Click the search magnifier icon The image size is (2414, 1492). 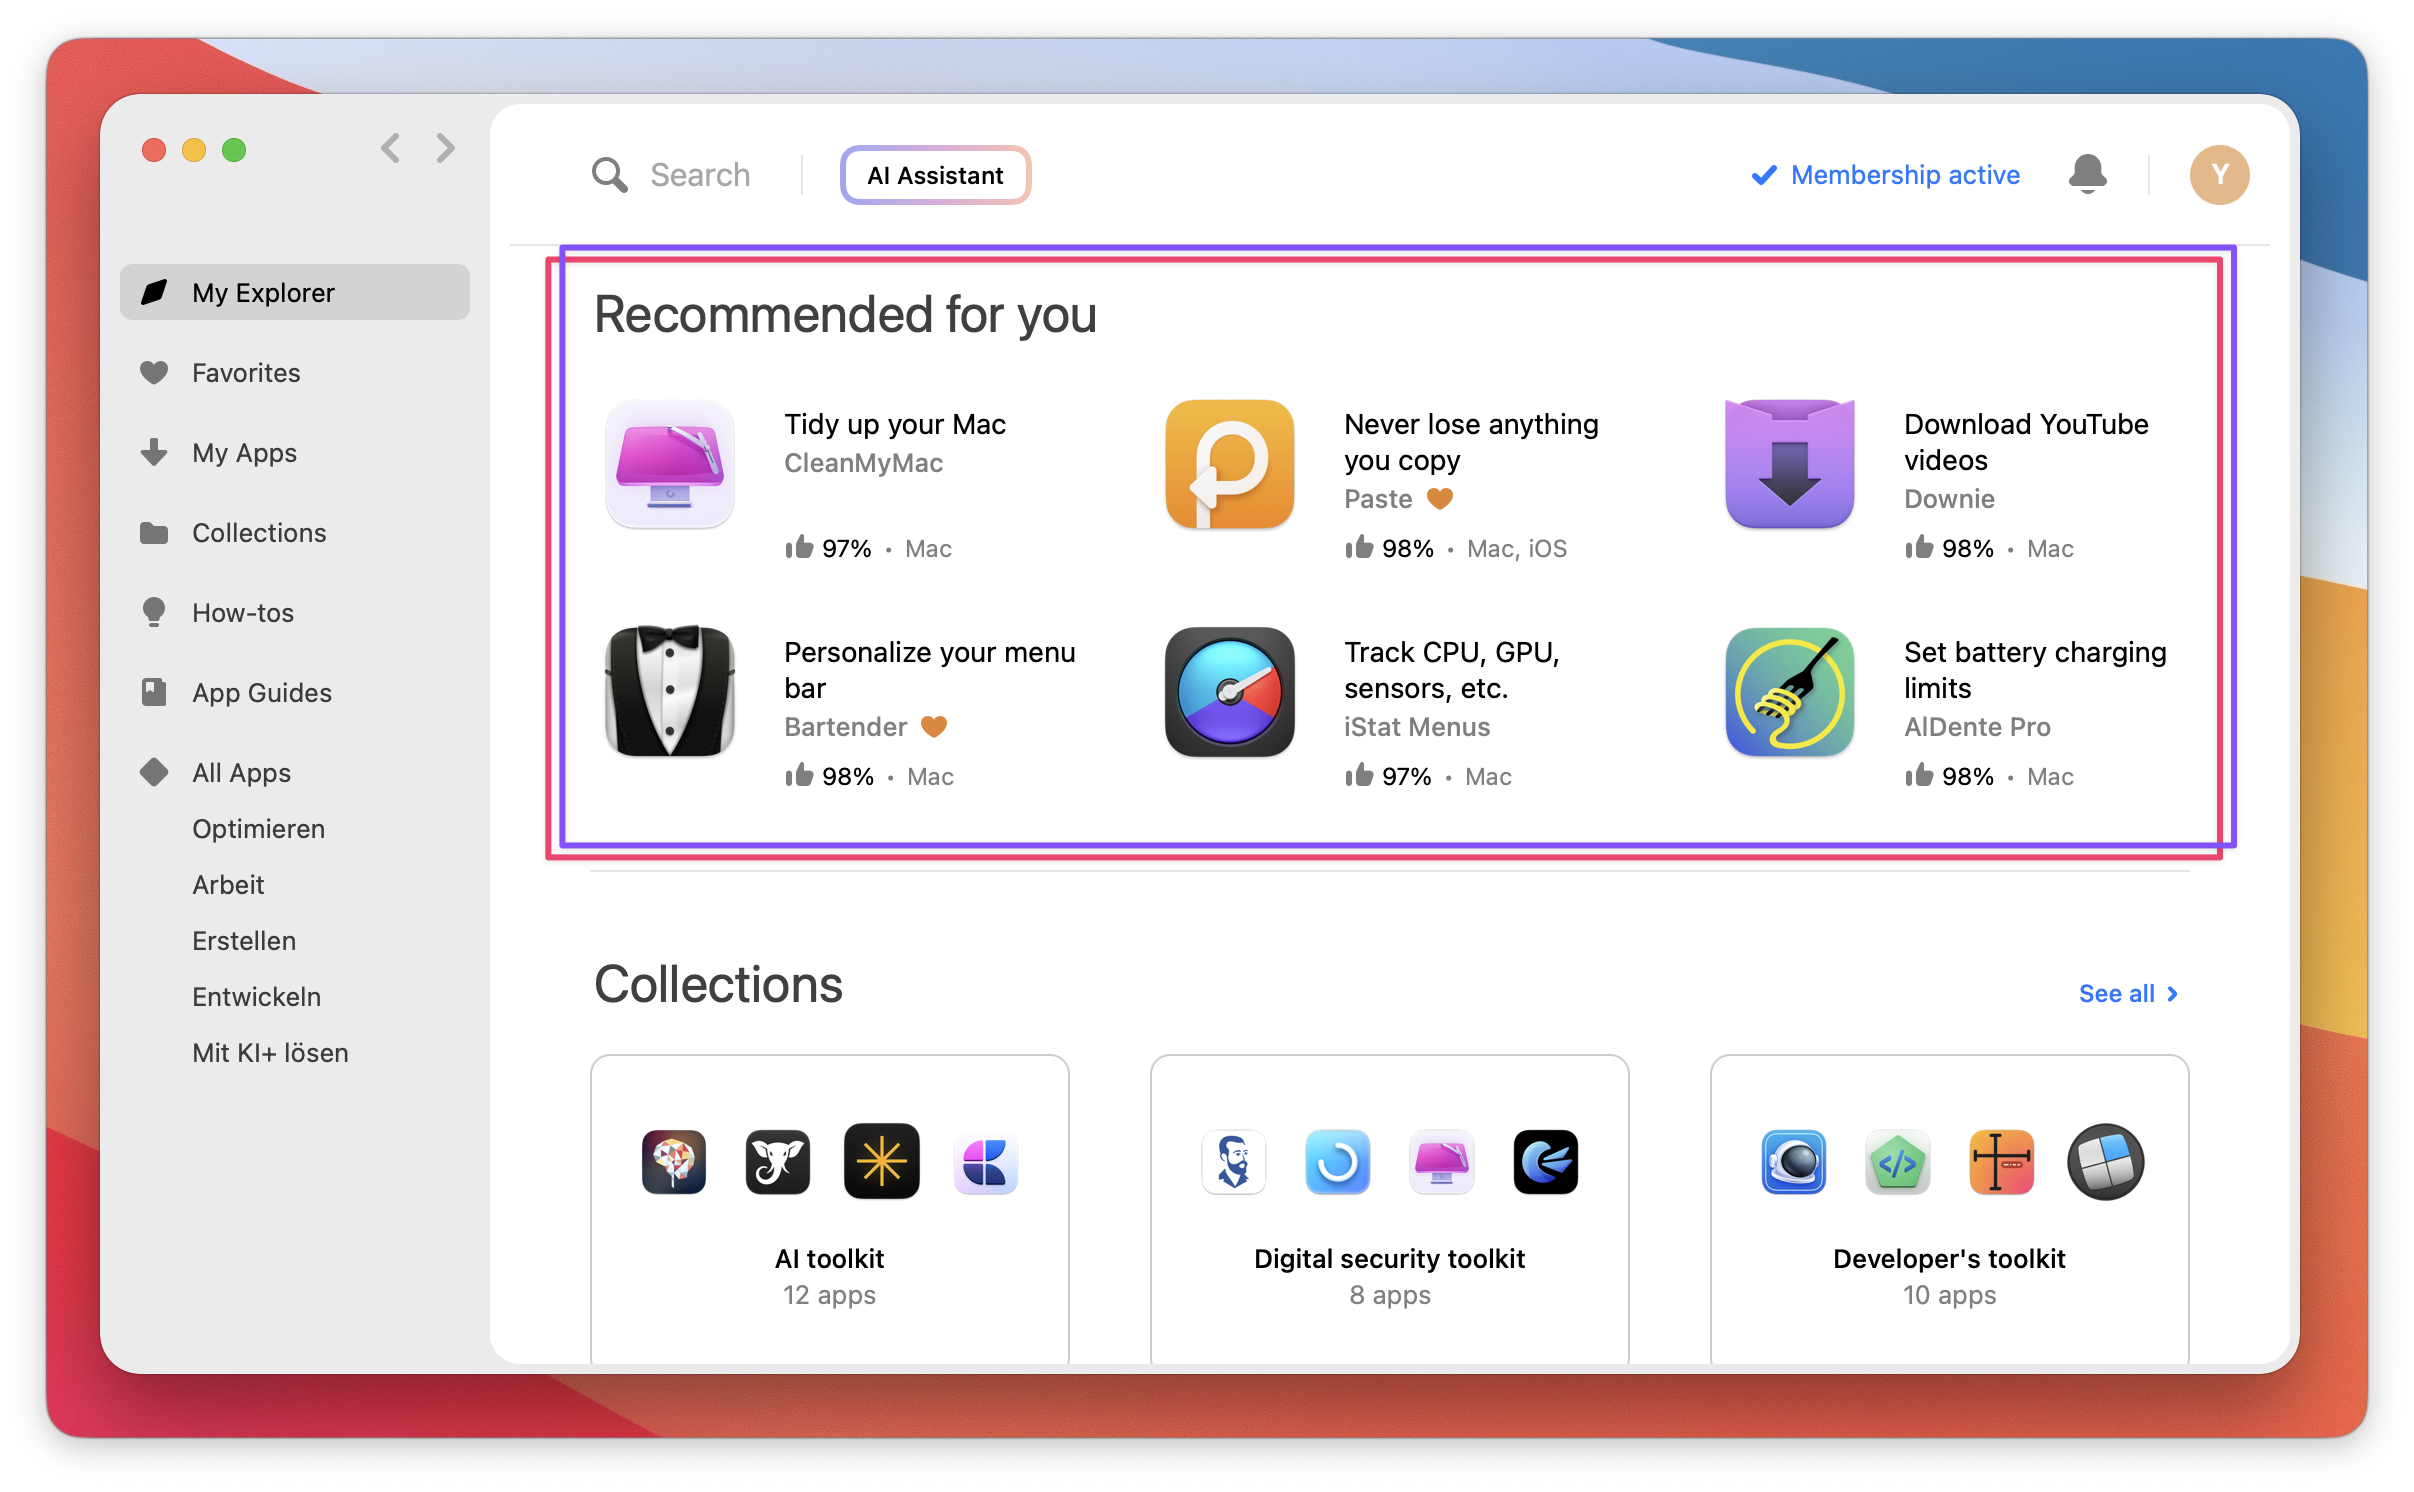[609, 175]
